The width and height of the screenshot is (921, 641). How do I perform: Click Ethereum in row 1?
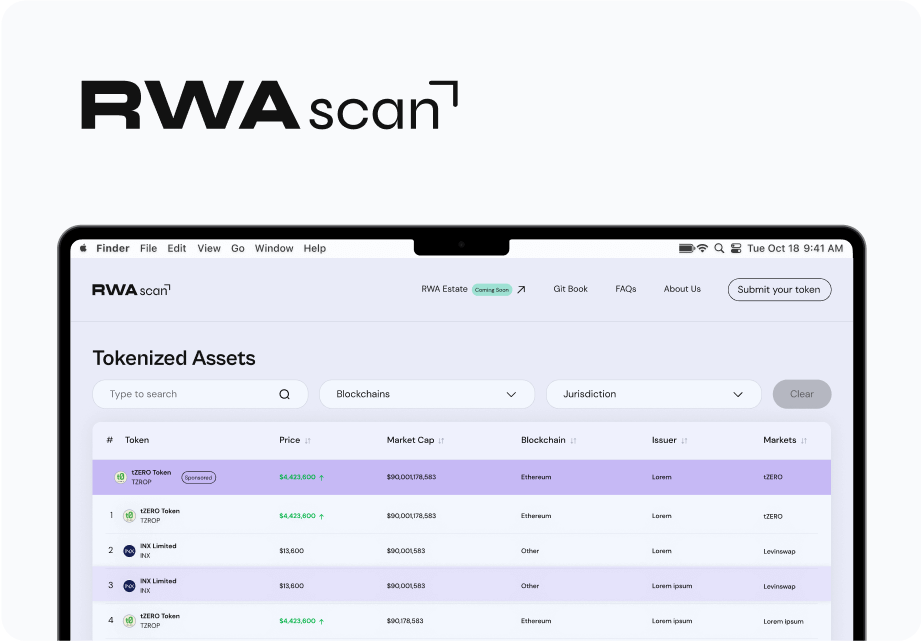(x=536, y=516)
